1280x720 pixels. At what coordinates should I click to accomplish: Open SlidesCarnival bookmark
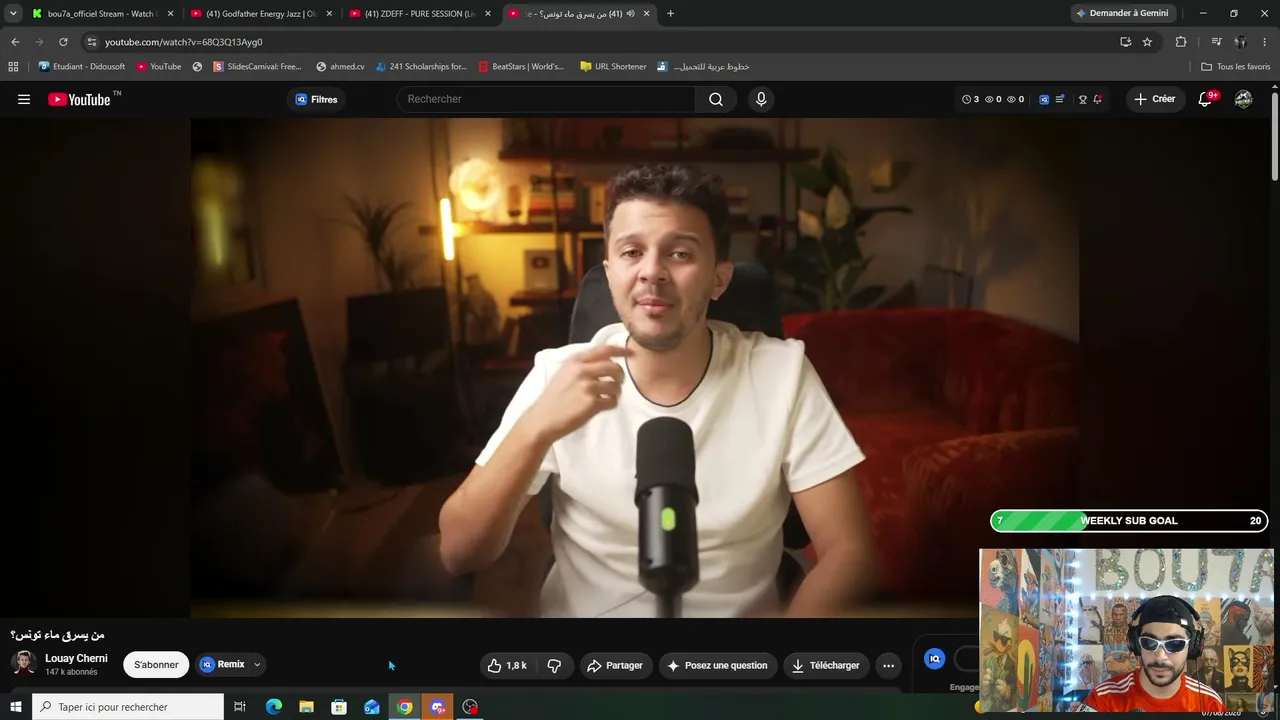pyautogui.click(x=257, y=67)
